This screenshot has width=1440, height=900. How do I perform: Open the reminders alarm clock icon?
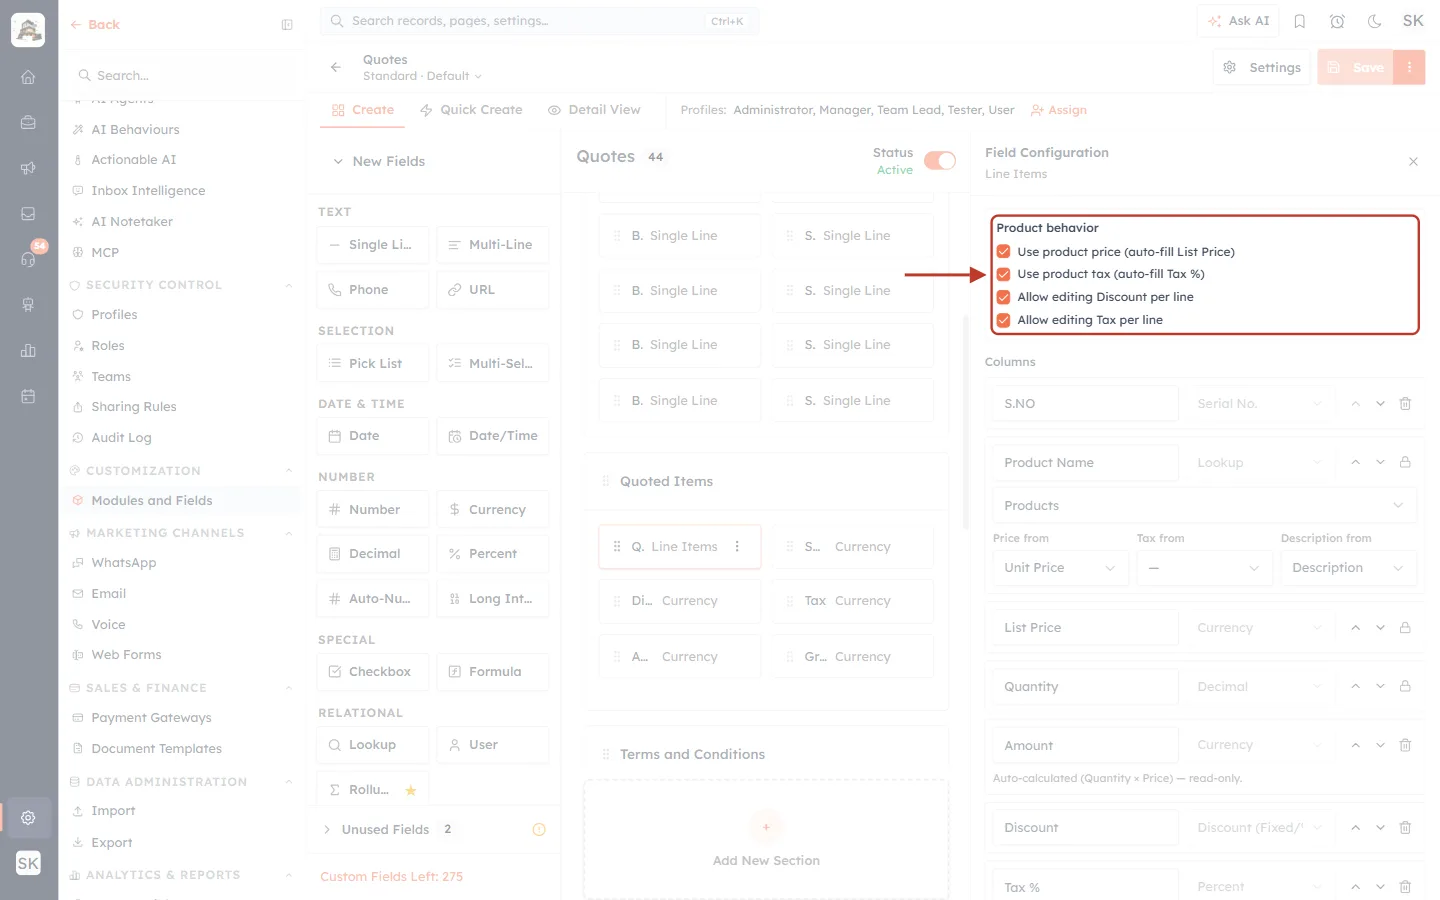[x=1337, y=21]
